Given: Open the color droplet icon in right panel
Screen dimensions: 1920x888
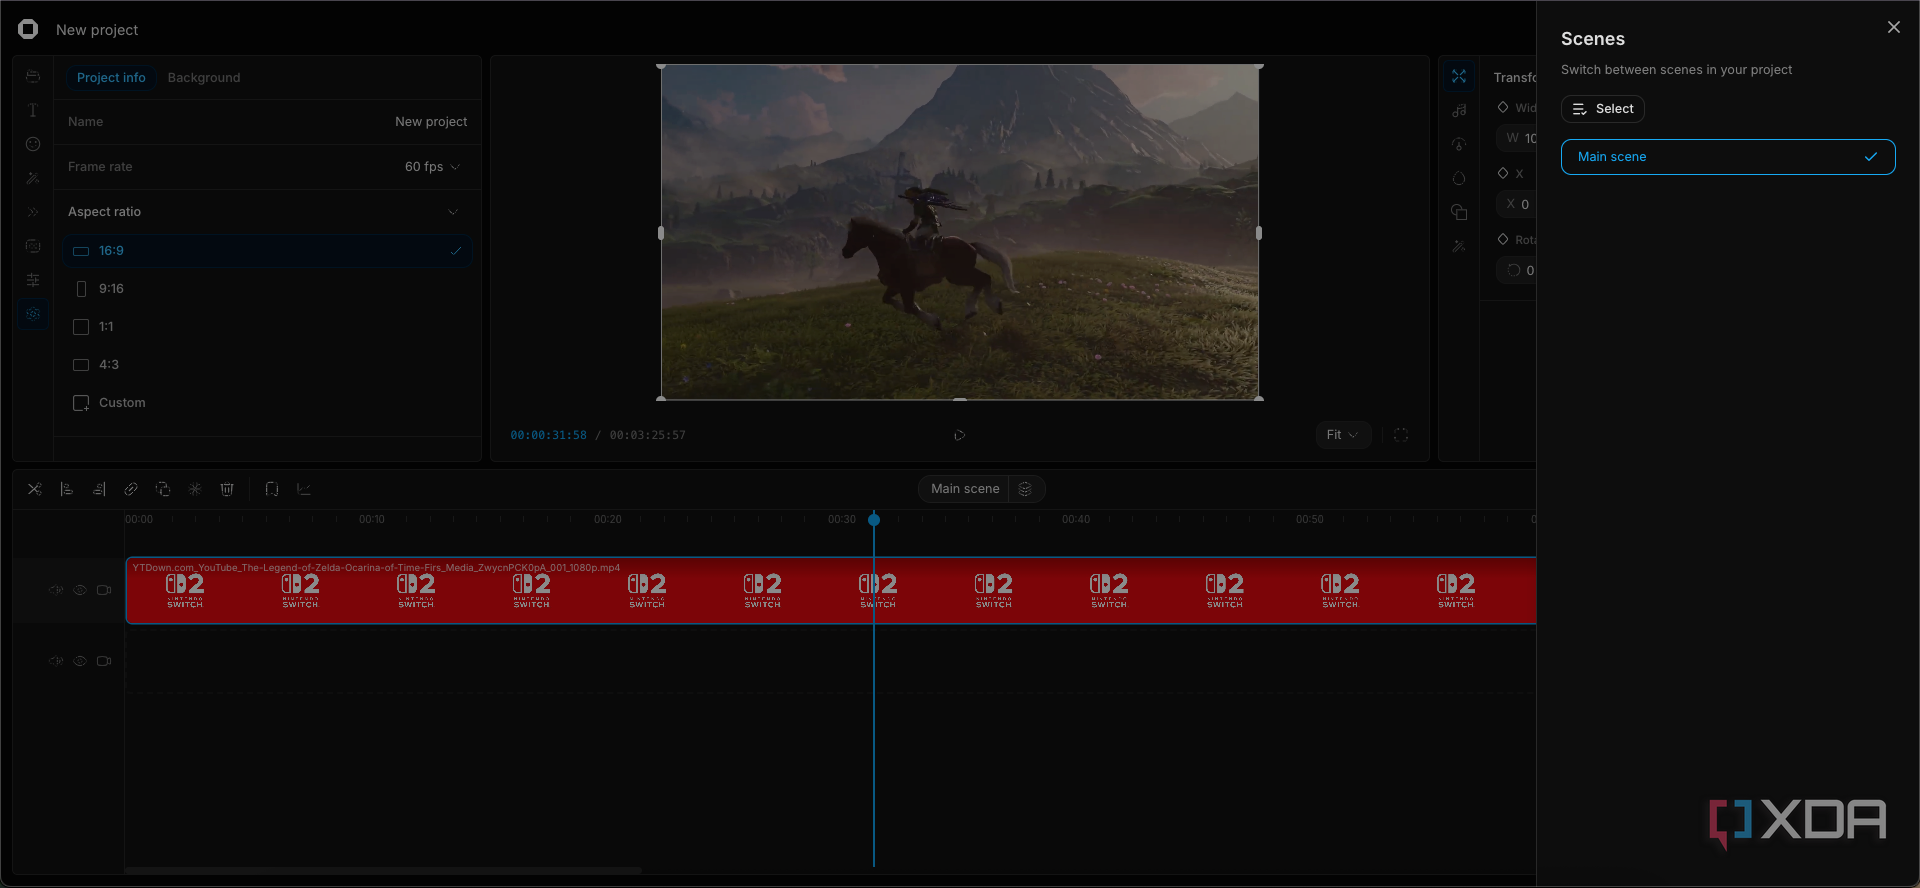Looking at the screenshot, I should click(1459, 178).
